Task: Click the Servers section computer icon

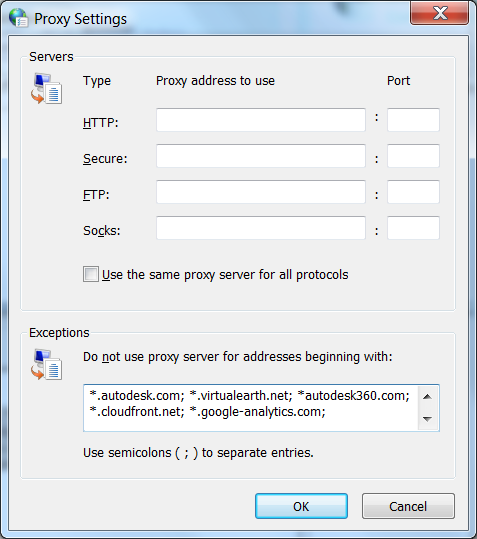Action: 47,88
